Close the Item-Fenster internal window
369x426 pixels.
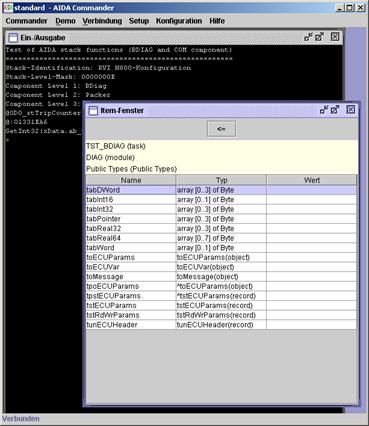pyautogui.click(x=351, y=110)
